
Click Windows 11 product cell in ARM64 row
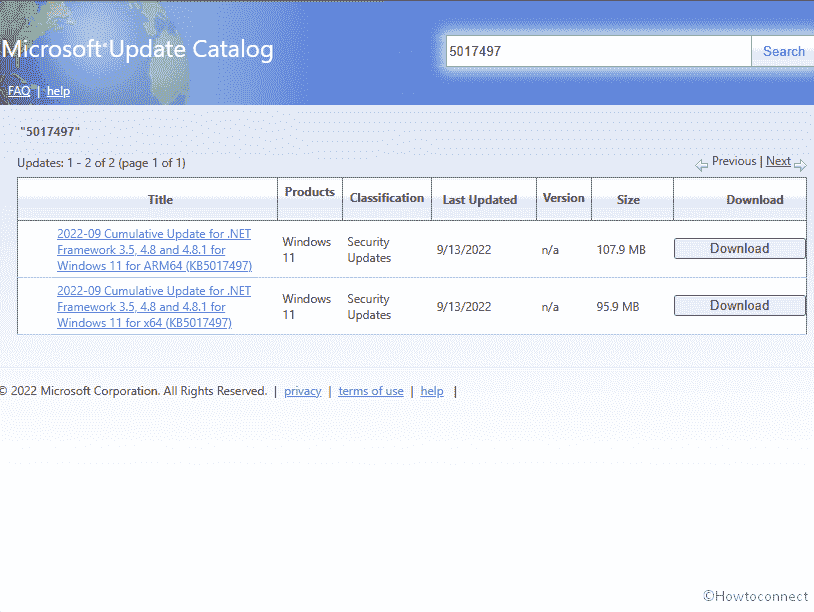click(306, 250)
